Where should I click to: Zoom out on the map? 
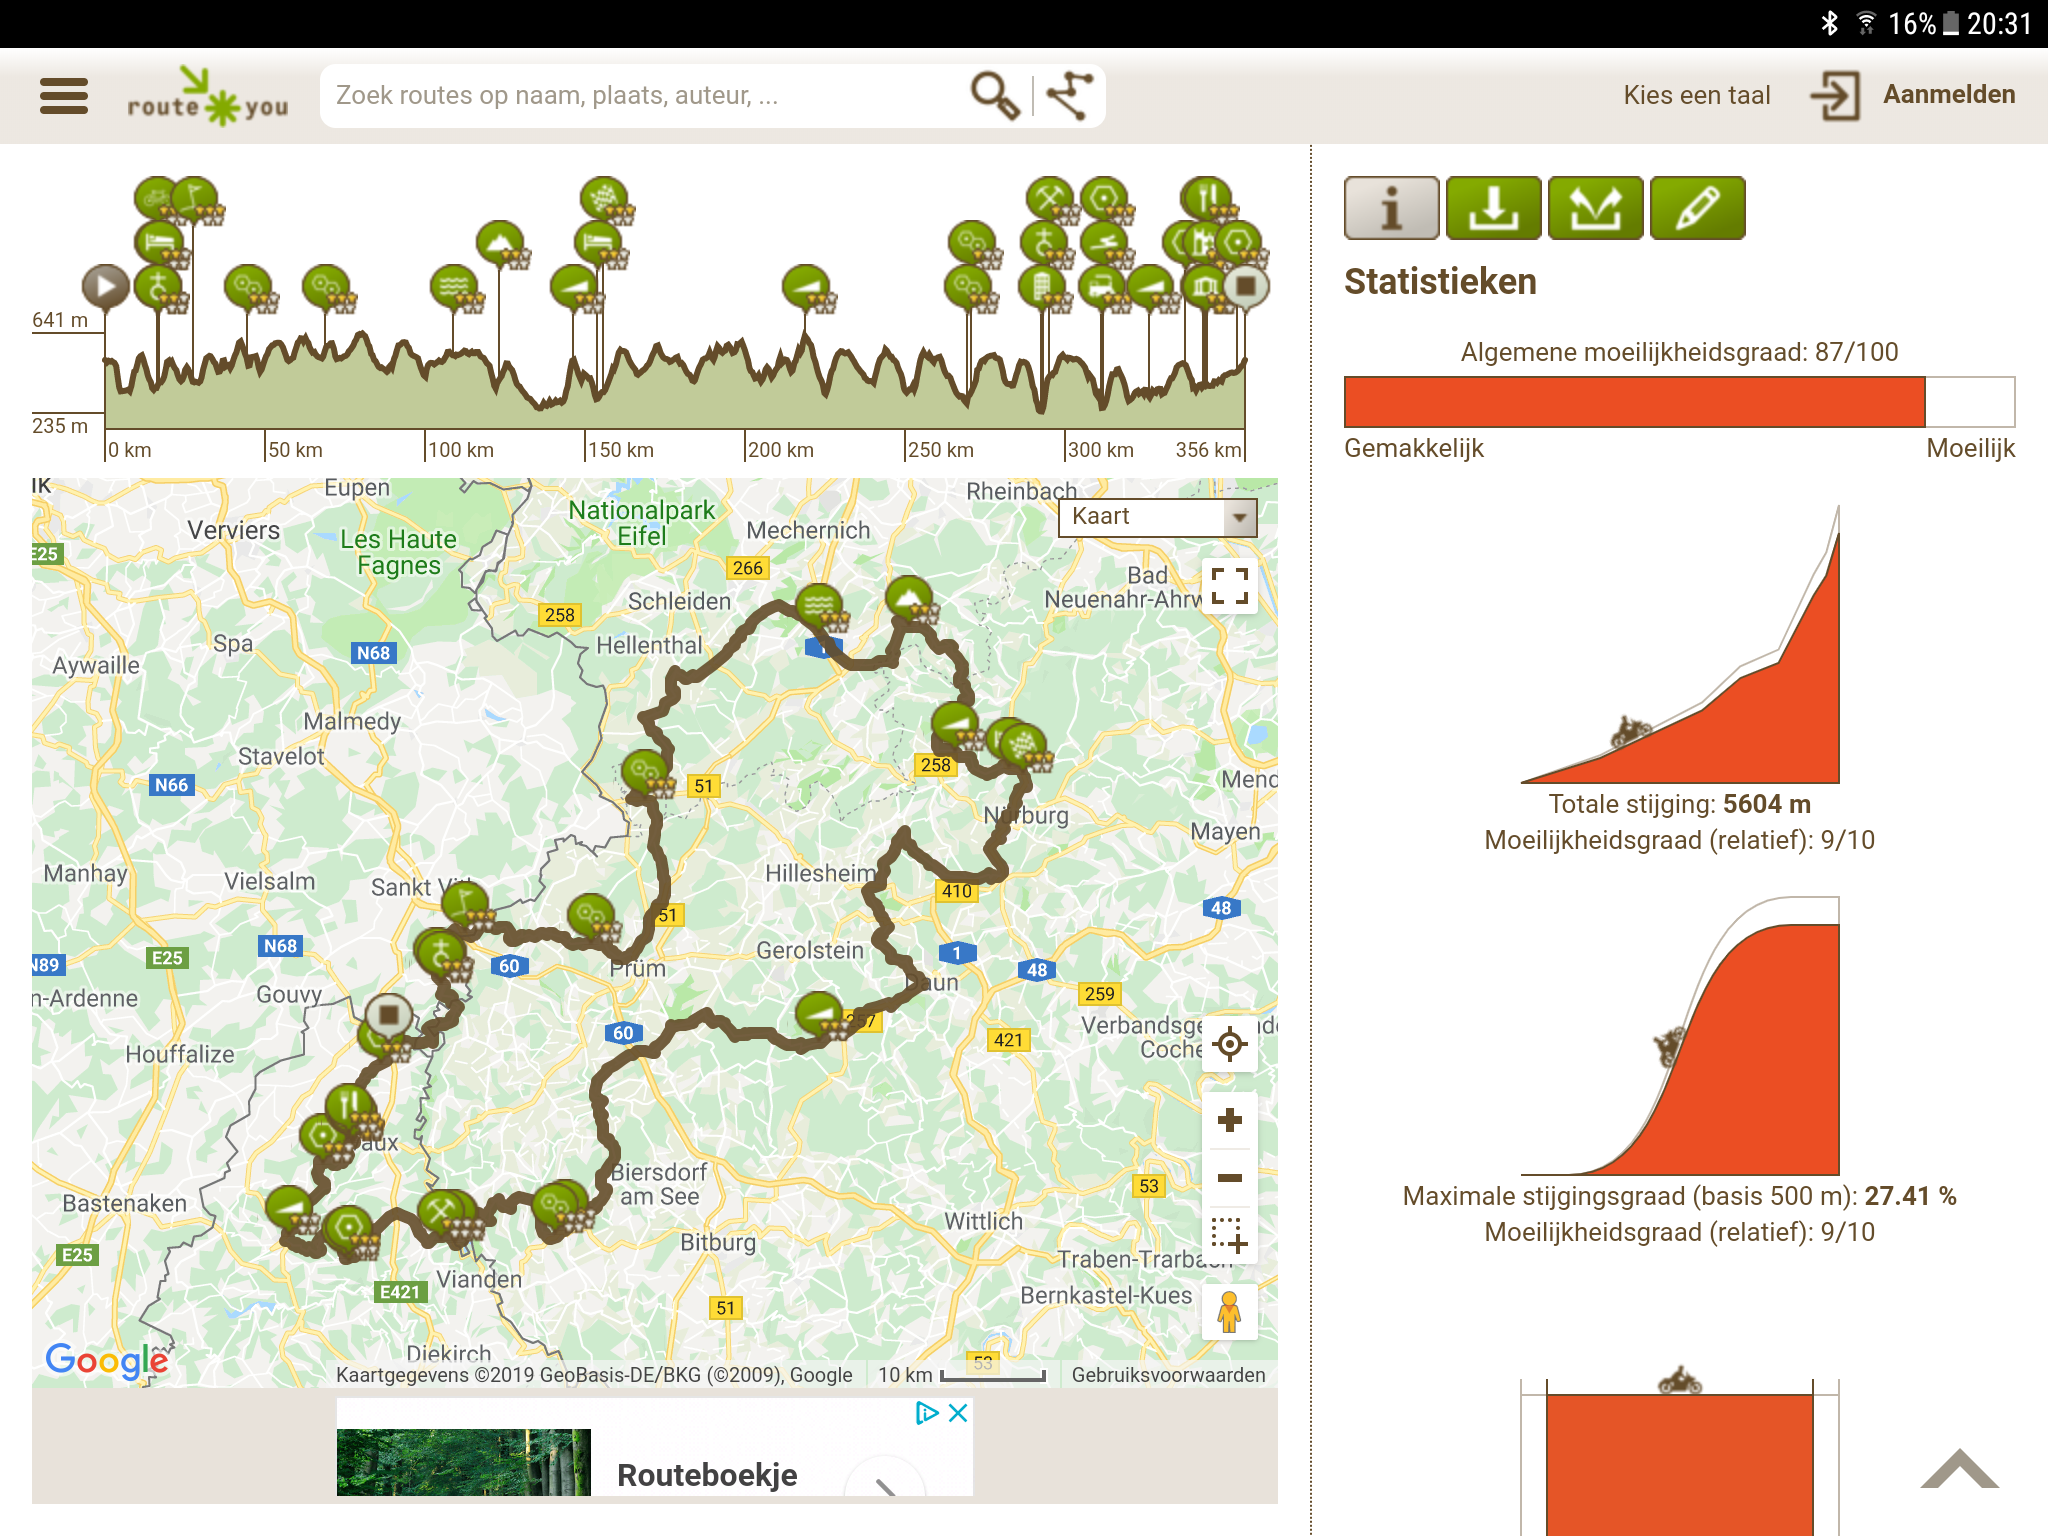click(x=1229, y=1178)
